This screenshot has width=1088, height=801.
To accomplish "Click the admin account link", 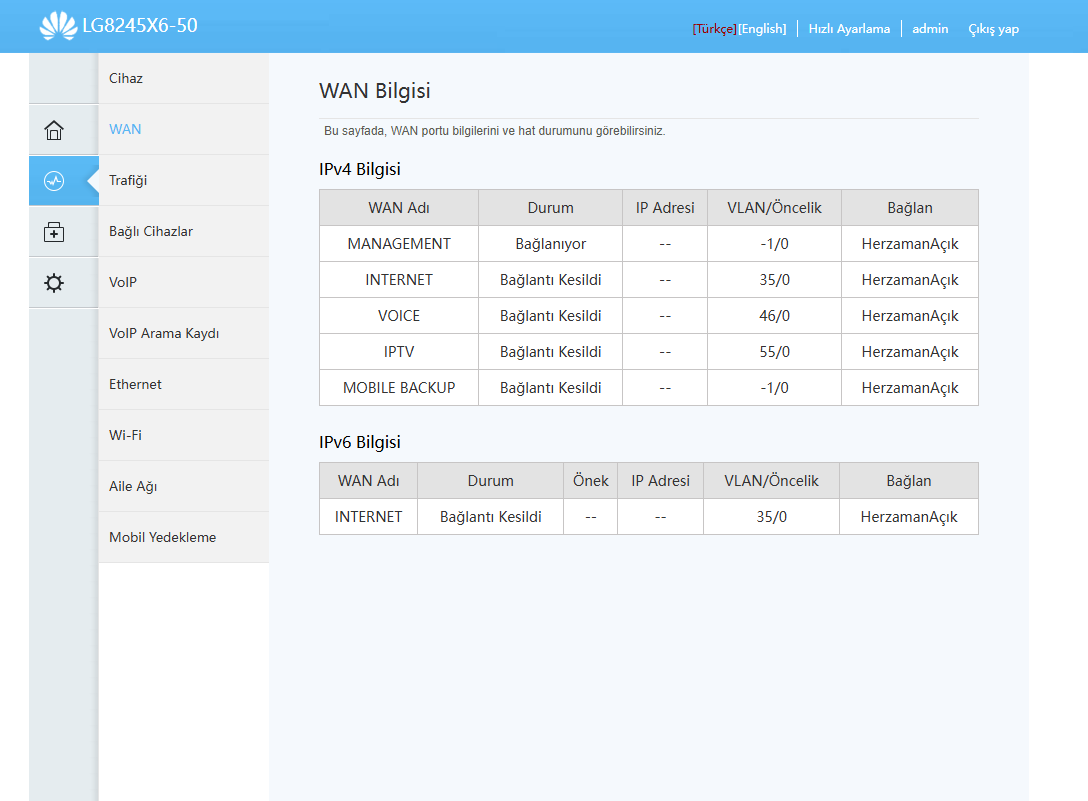I will coord(930,29).
